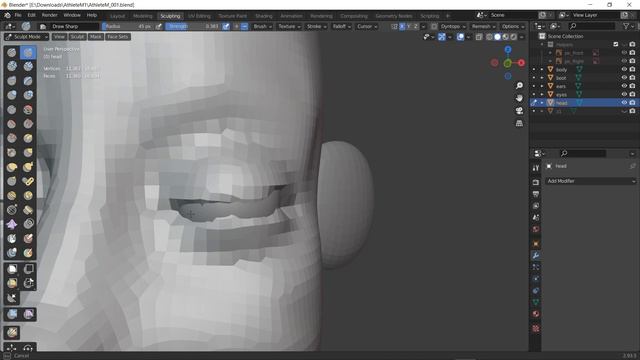640x360 pixels.
Task: Select the Draw Face Sets tool
Action: tap(28, 238)
